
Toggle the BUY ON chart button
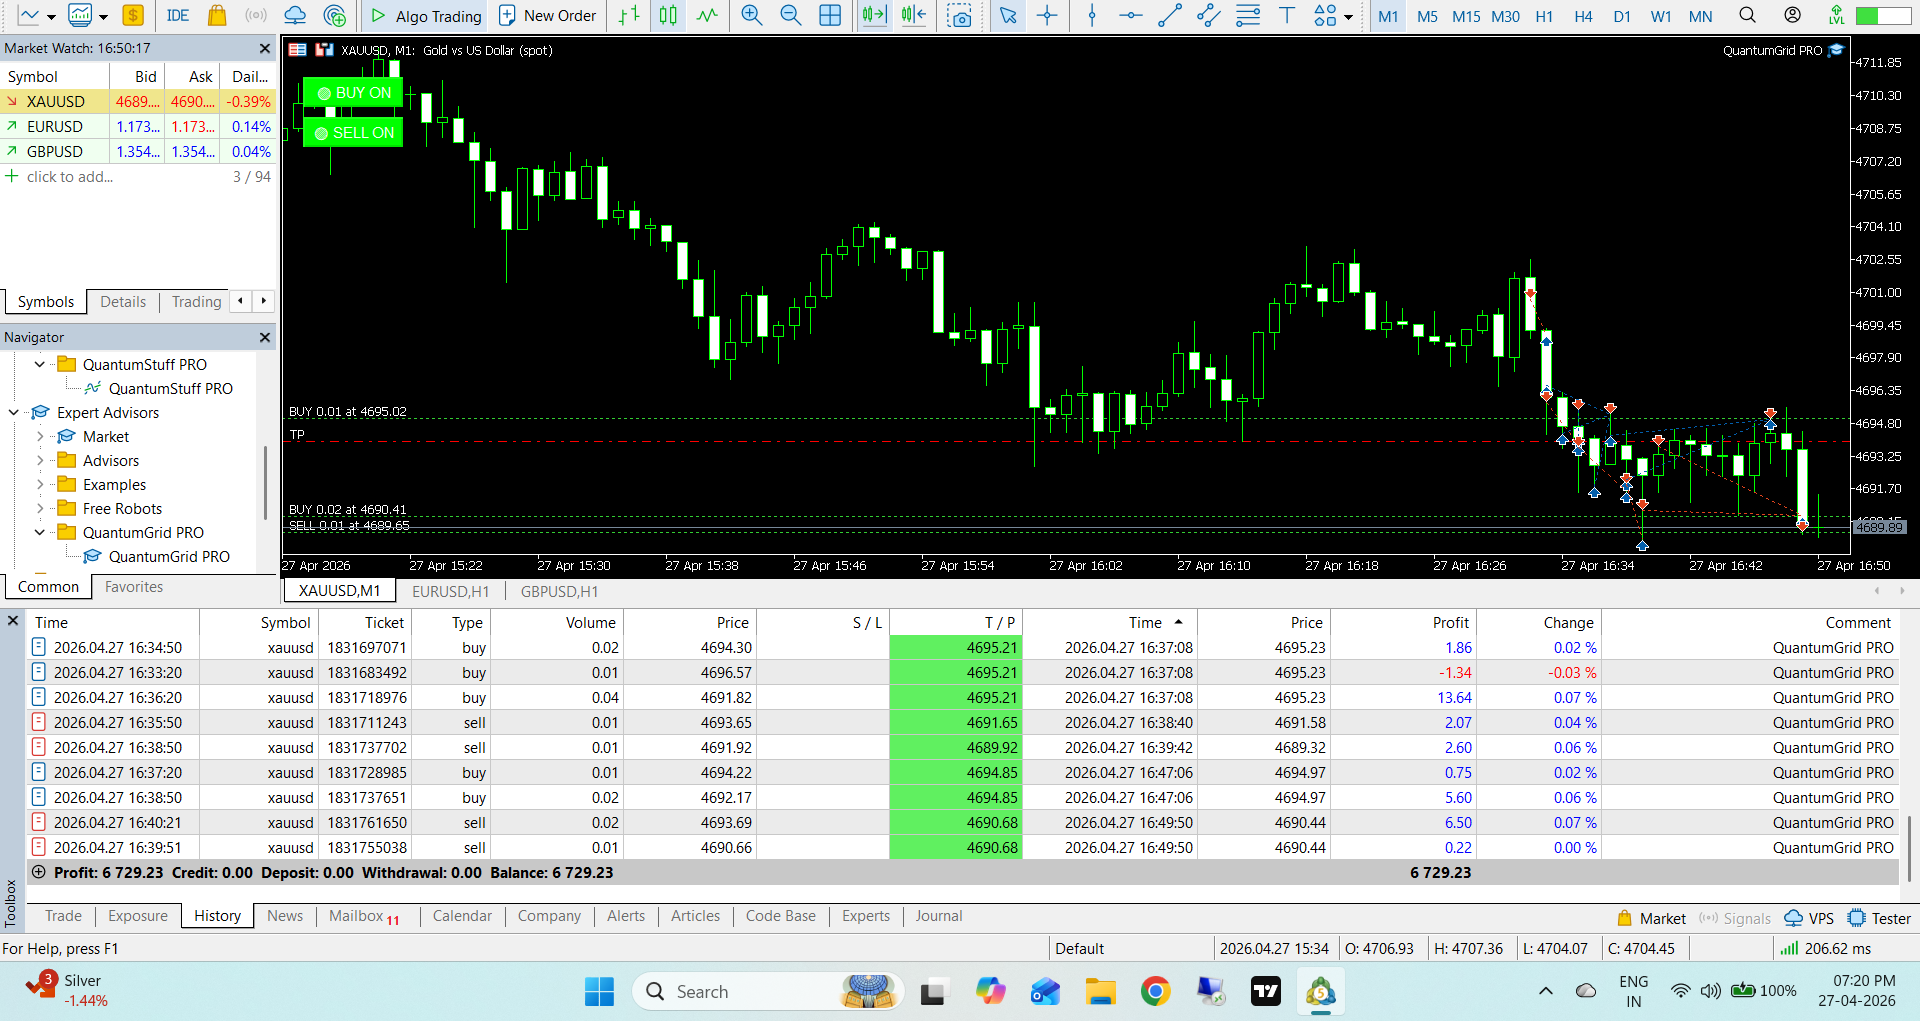pyautogui.click(x=353, y=93)
